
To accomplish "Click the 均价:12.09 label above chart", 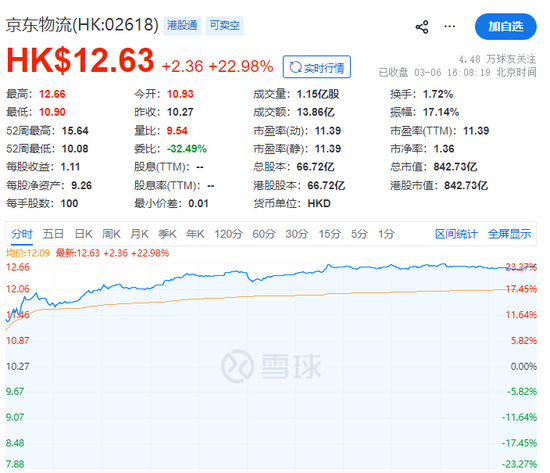I will 28,253.
